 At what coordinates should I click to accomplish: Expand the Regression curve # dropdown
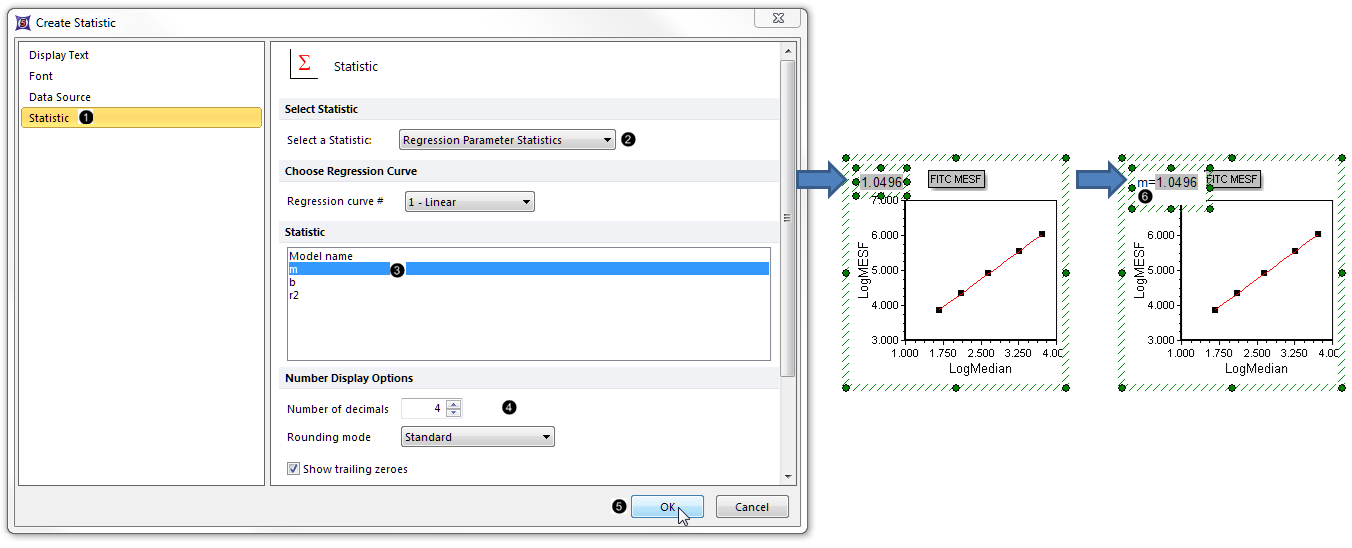coord(470,202)
